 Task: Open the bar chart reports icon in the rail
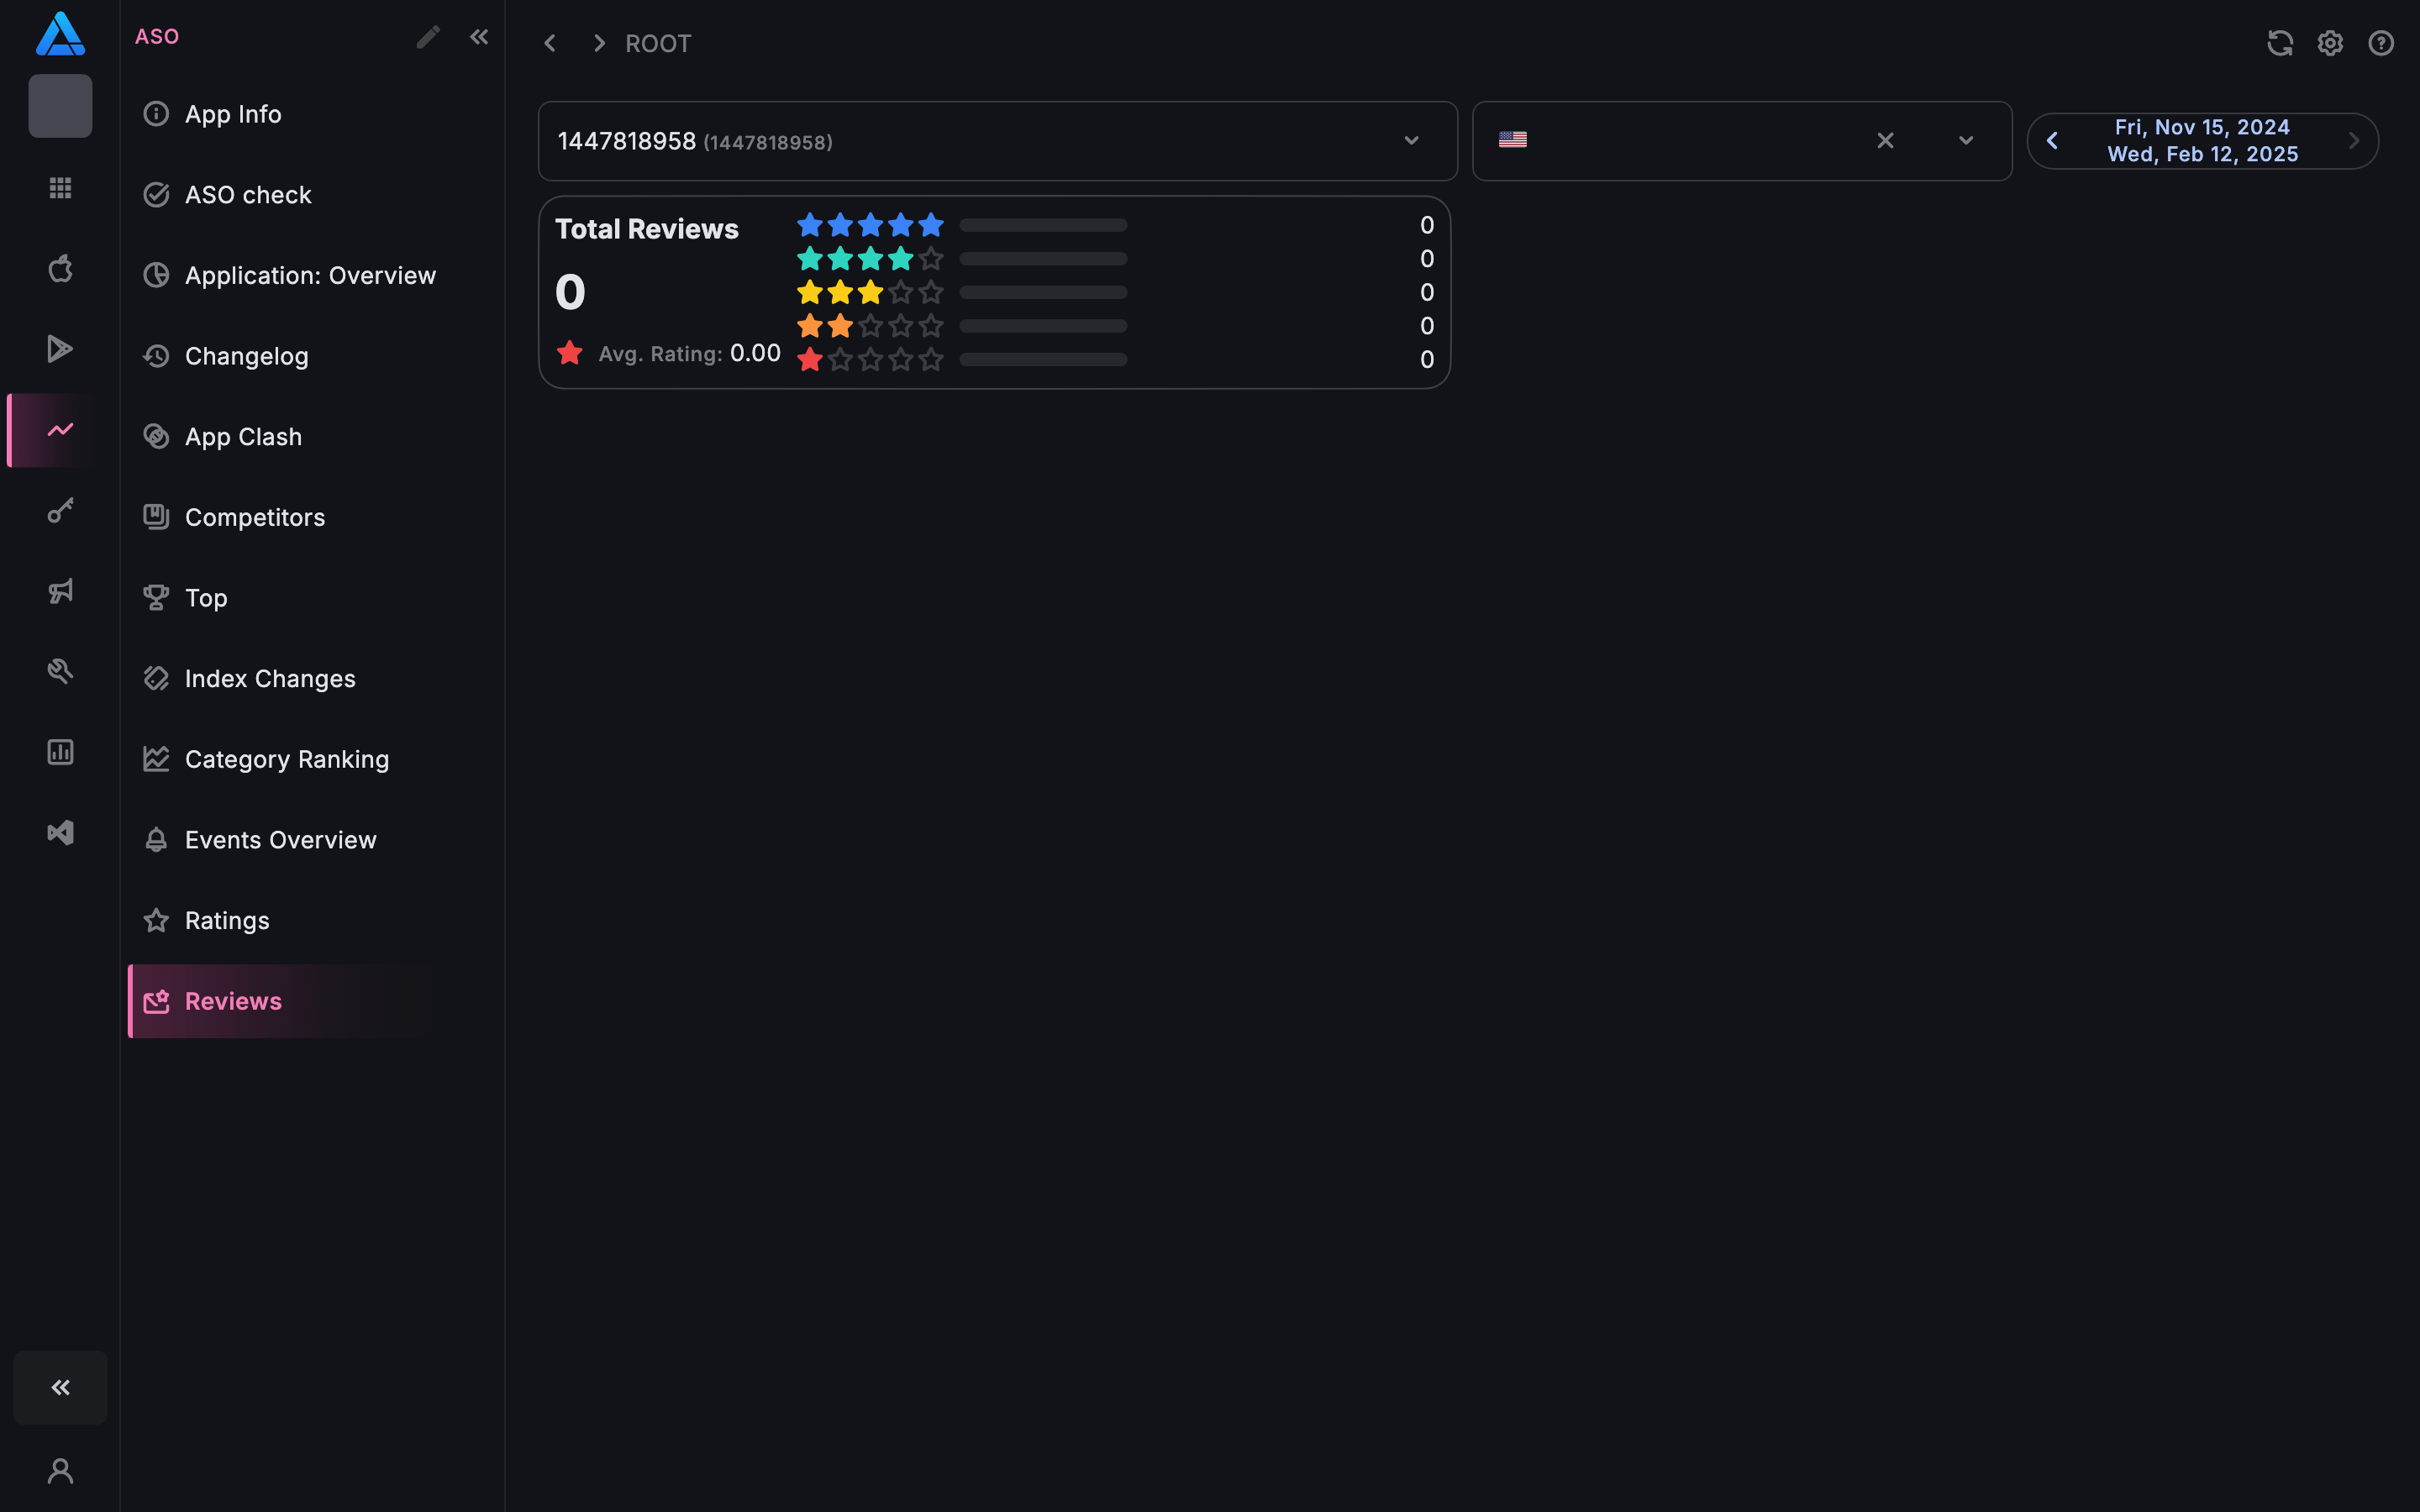click(60, 752)
